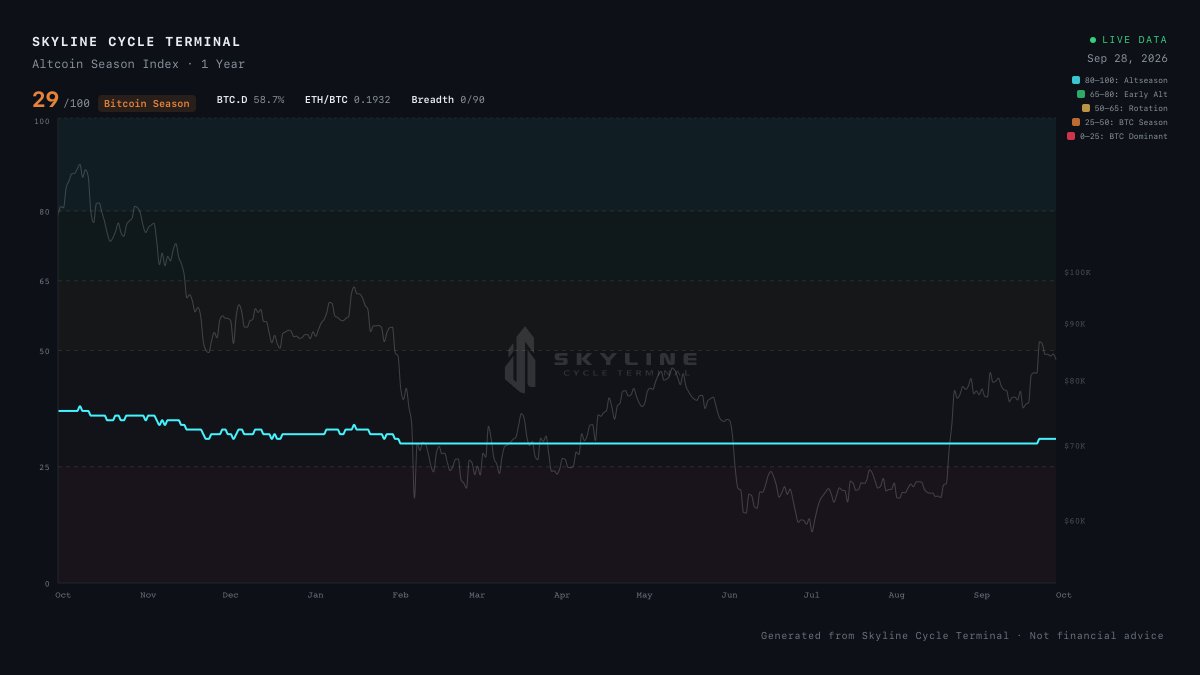
Task: Click the '25–50: BTC Season' legend label
Action: (x=1126, y=122)
